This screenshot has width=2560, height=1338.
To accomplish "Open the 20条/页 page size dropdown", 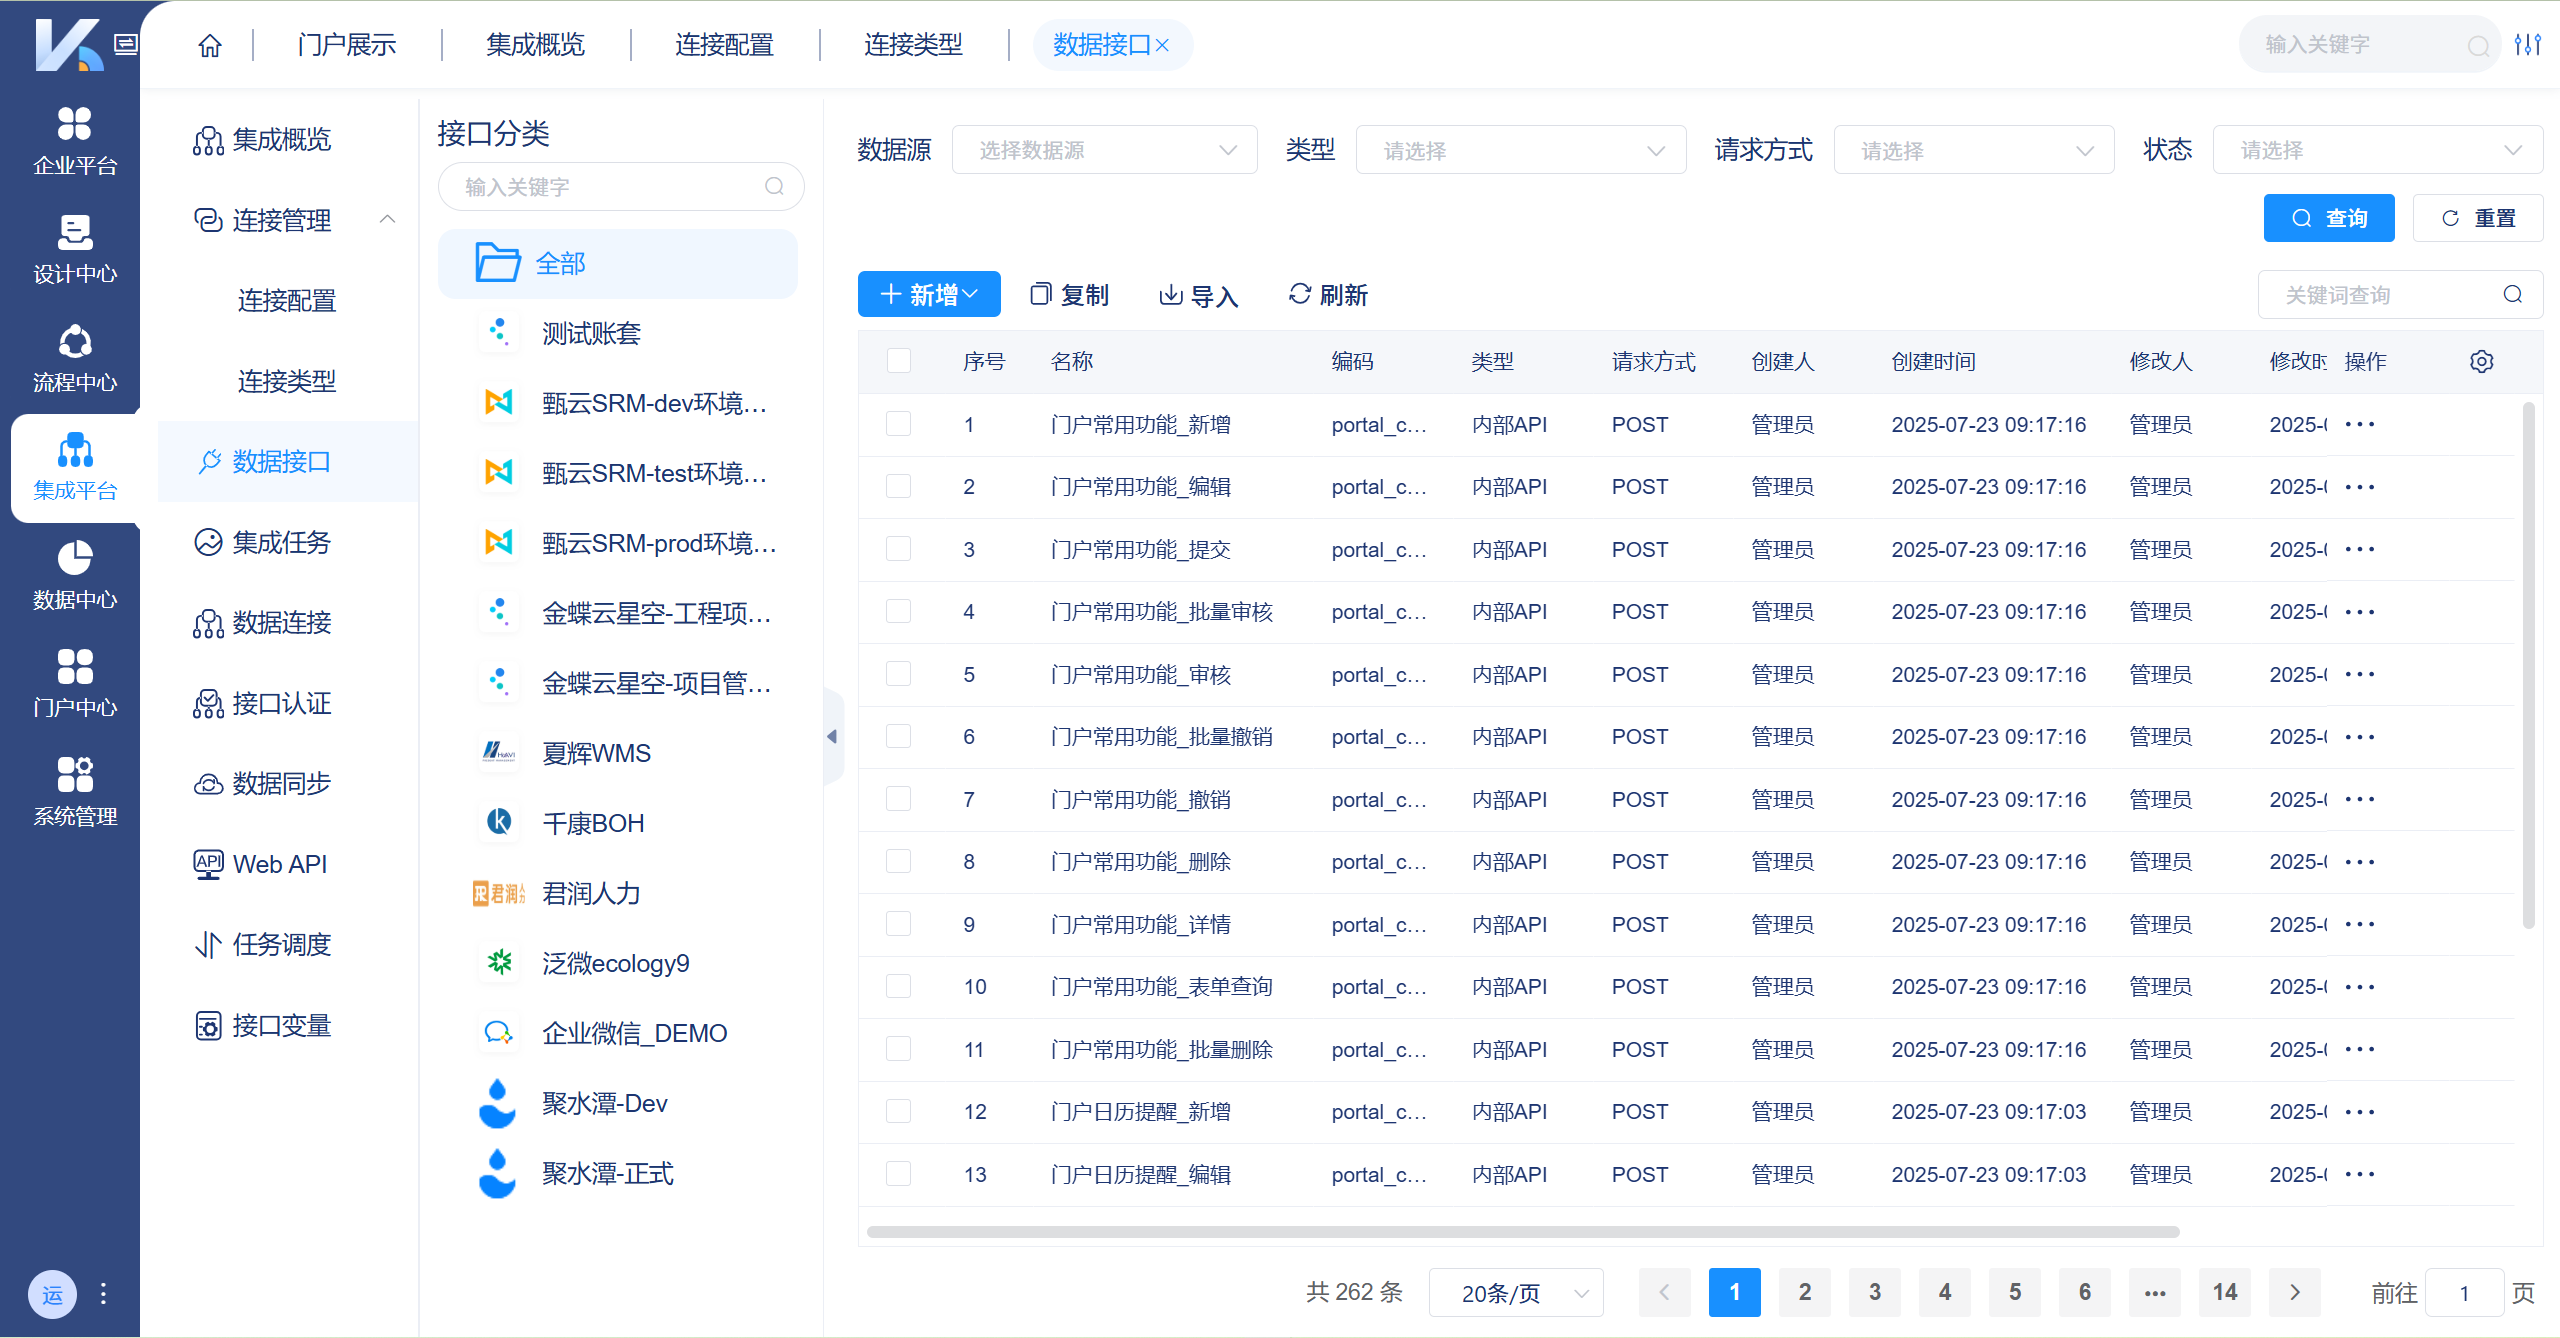I will (x=1516, y=1292).
